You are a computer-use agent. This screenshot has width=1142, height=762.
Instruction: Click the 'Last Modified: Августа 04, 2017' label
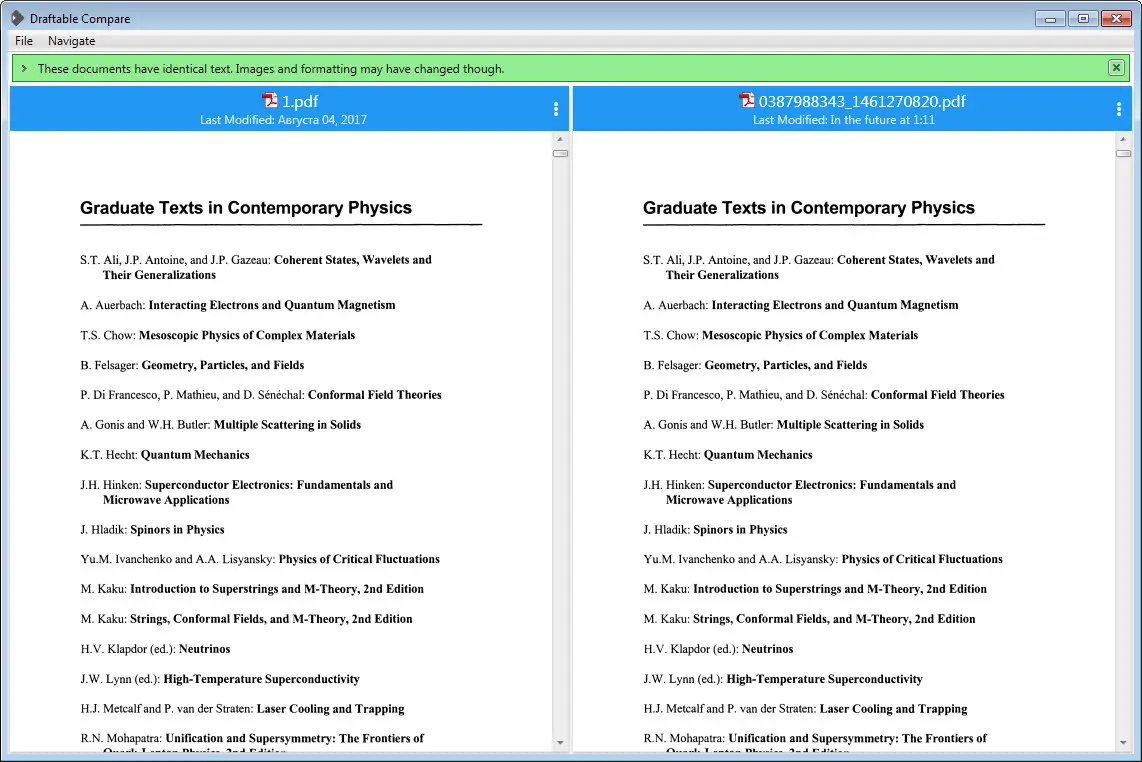point(283,119)
